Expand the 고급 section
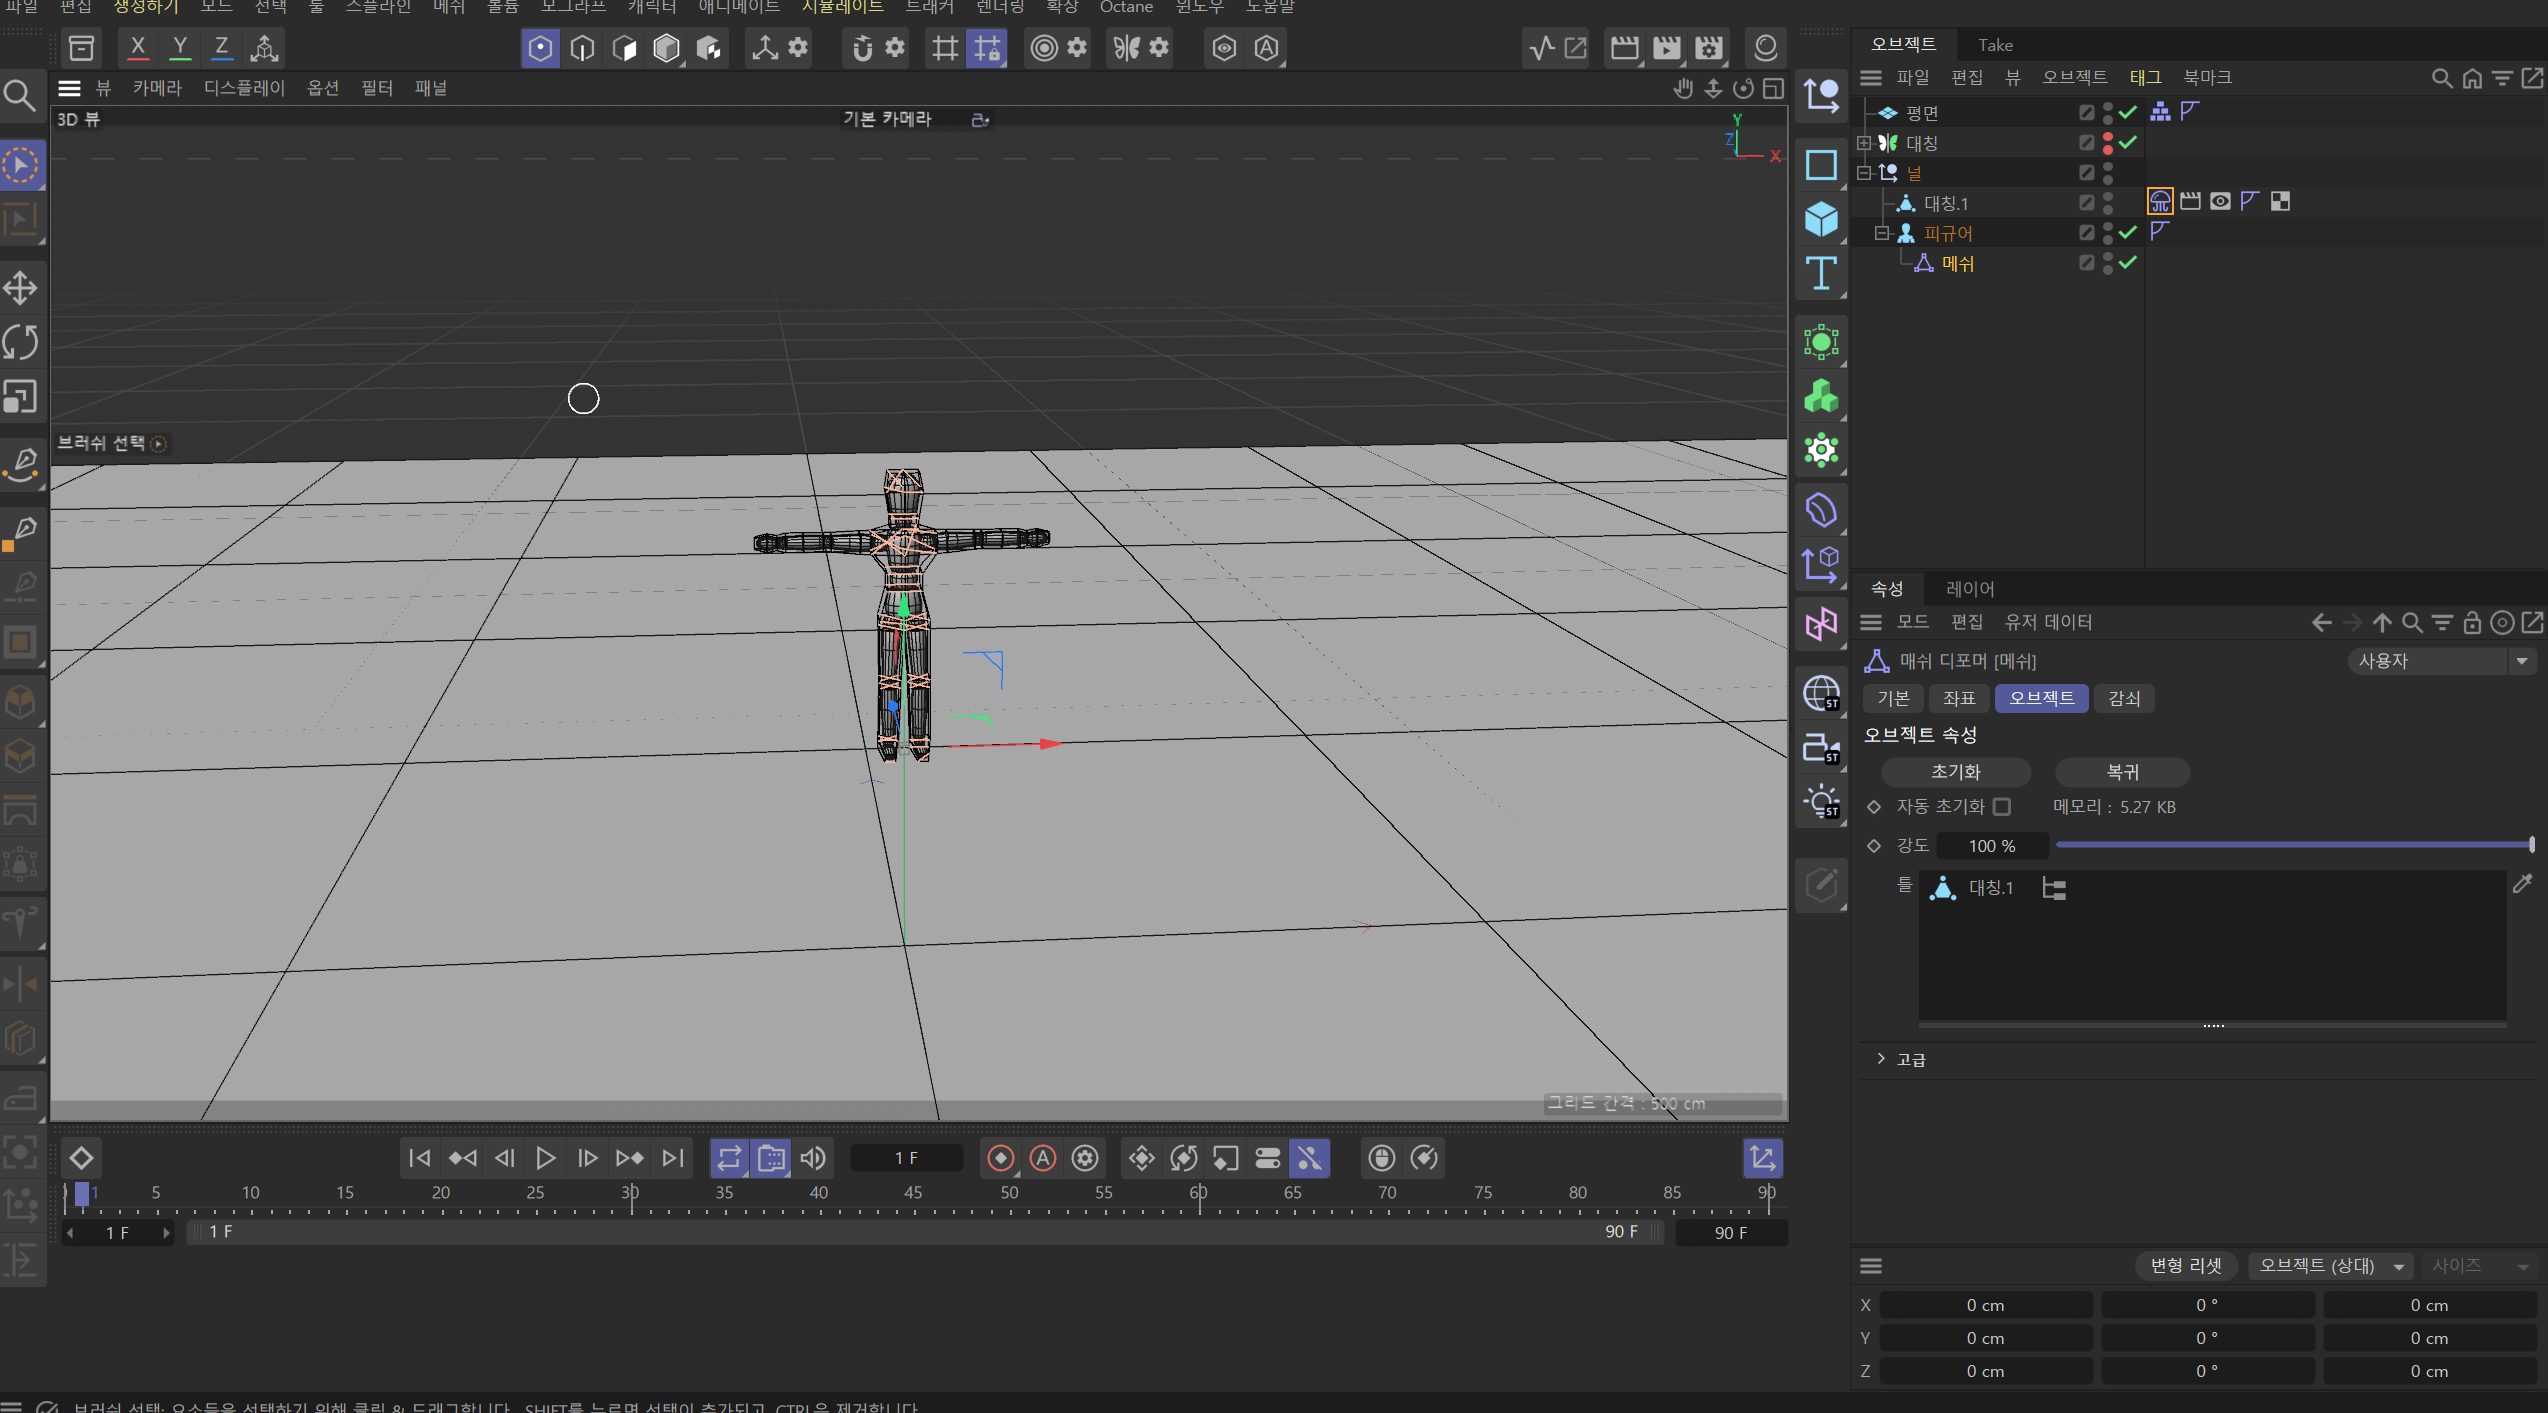2548x1413 pixels. coord(1881,1059)
